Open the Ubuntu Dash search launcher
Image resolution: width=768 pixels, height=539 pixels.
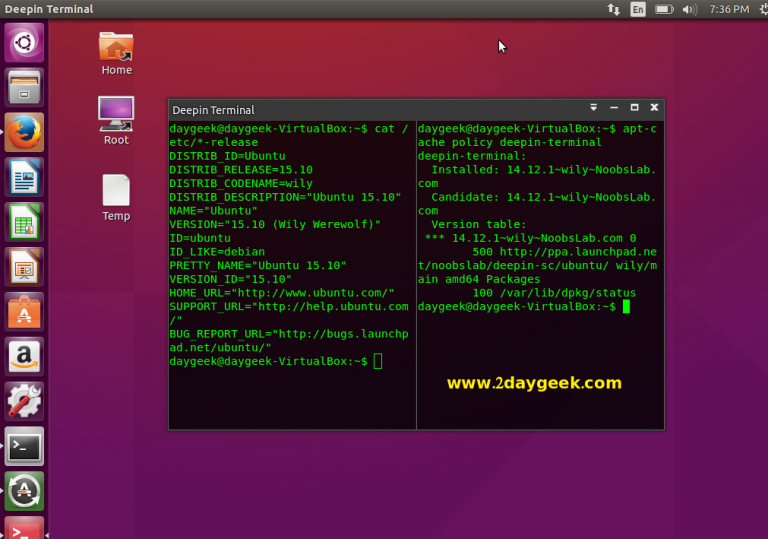pyautogui.click(x=24, y=43)
